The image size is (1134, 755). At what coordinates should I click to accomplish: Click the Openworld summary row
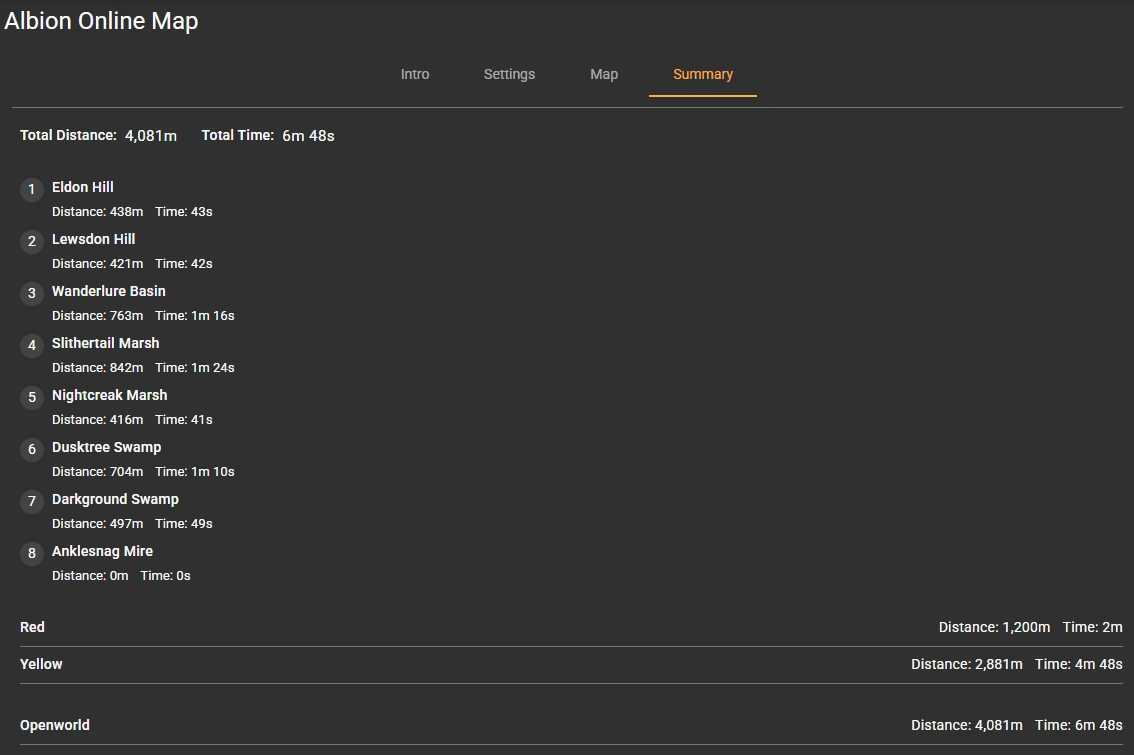(x=570, y=725)
